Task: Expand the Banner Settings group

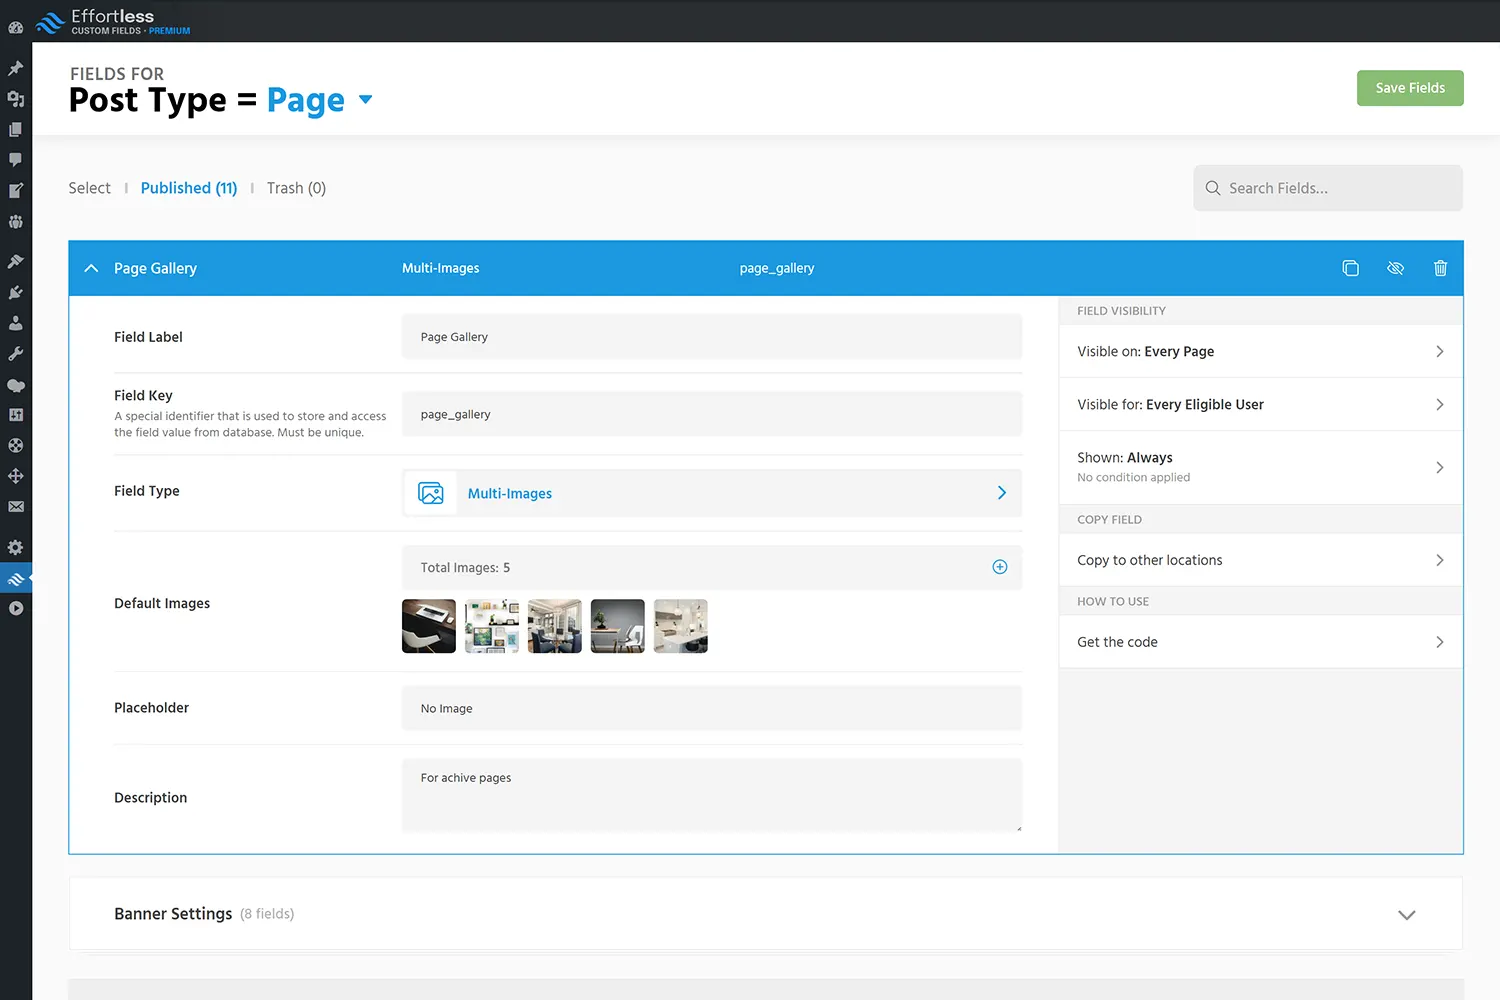Action: click(1406, 915)
